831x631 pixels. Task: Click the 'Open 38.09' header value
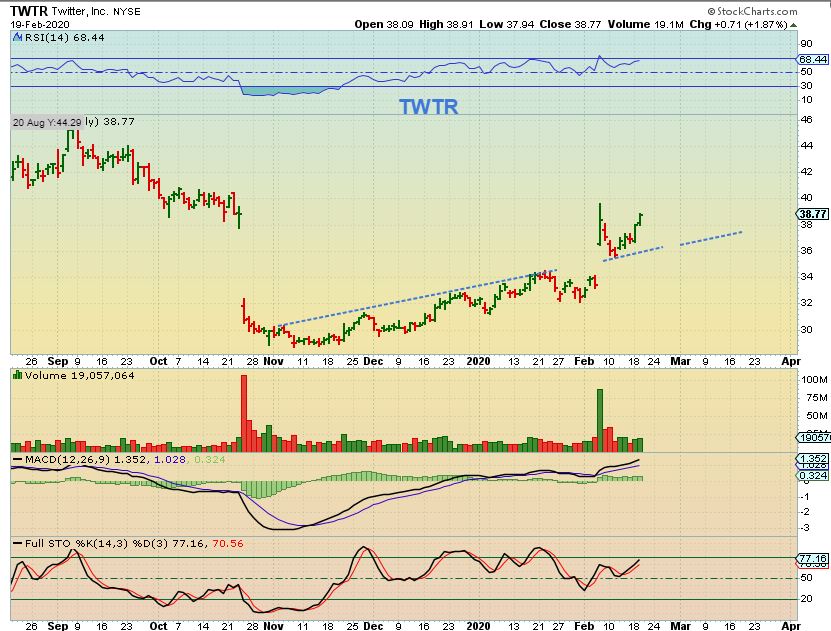pyautogui.click(x=384, y=24)
